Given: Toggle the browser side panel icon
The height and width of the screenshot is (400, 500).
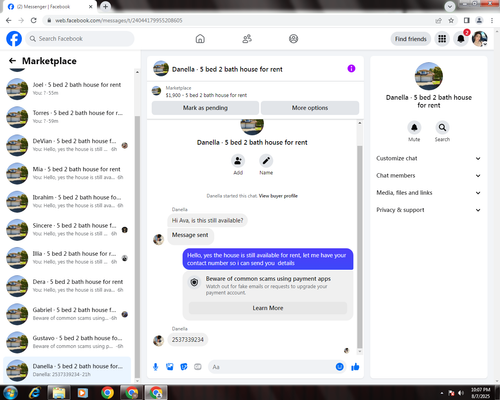Looking at the screenshot, I should click(467, 20).
